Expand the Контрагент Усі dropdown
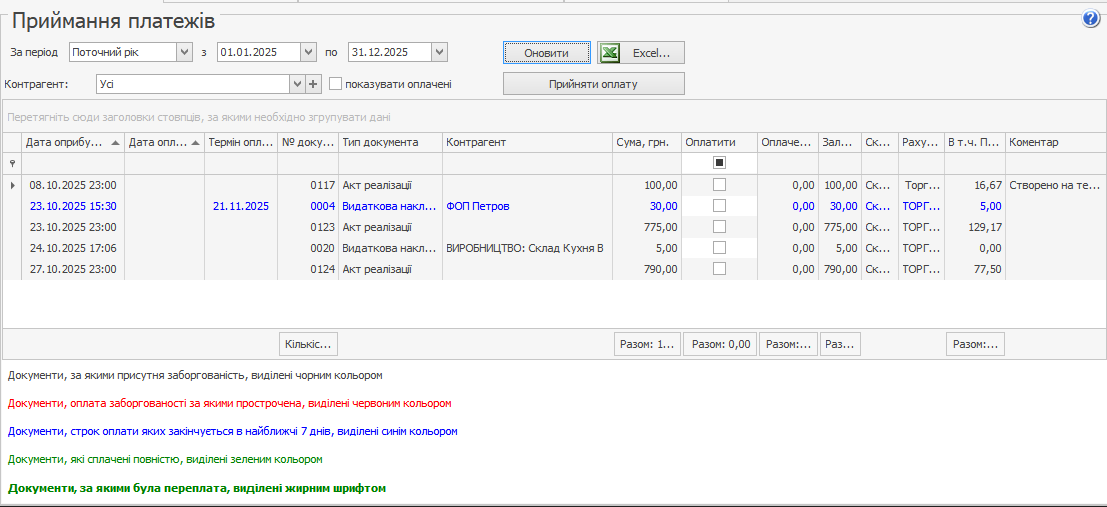Screen dimensions: 1107x507 (296, 84)
